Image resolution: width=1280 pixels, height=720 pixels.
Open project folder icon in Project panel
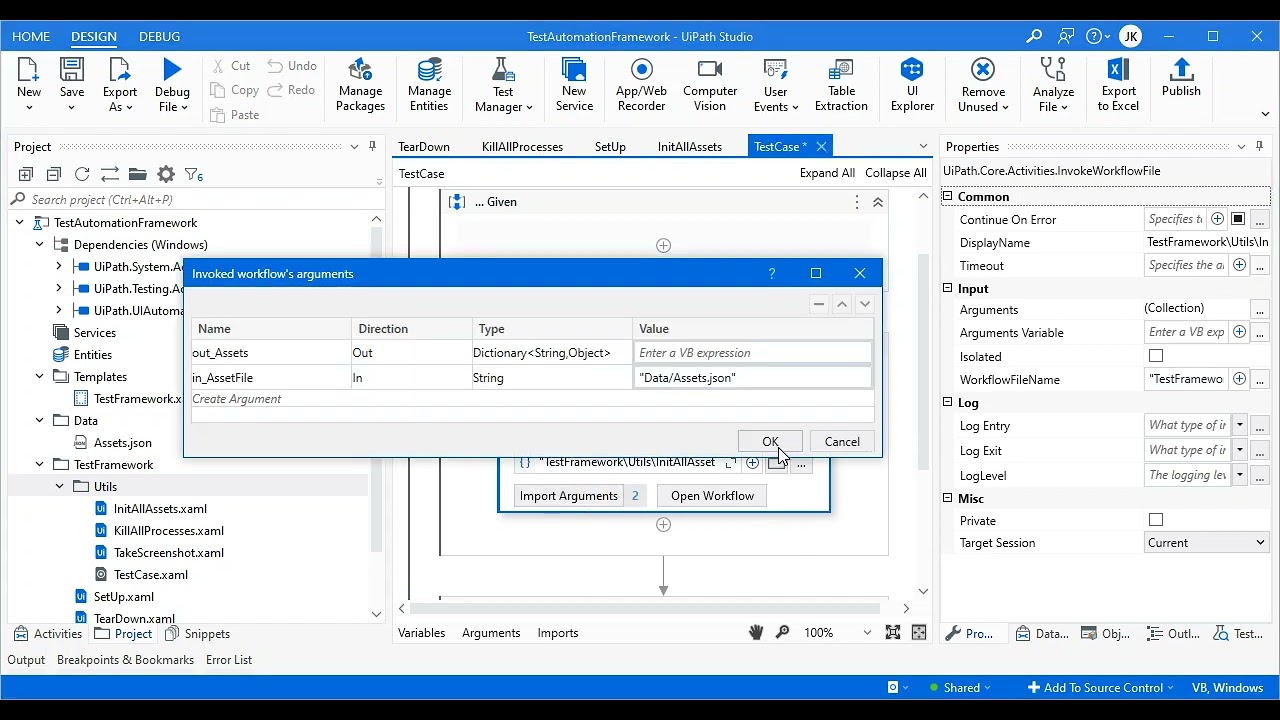coord(138,174)
